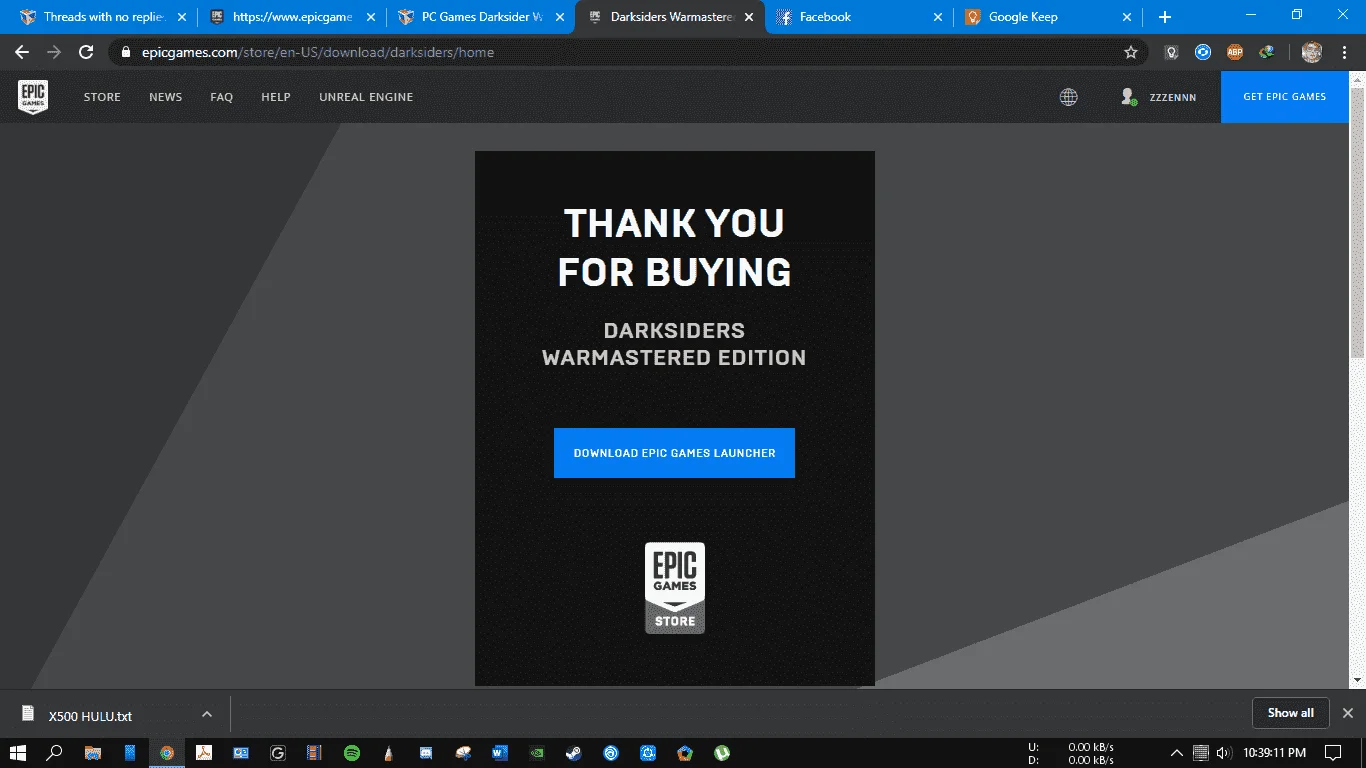Expand options for X500 HULU.txt download
This screenshot has height=768, width=1366.
click(x=207, y=714)
